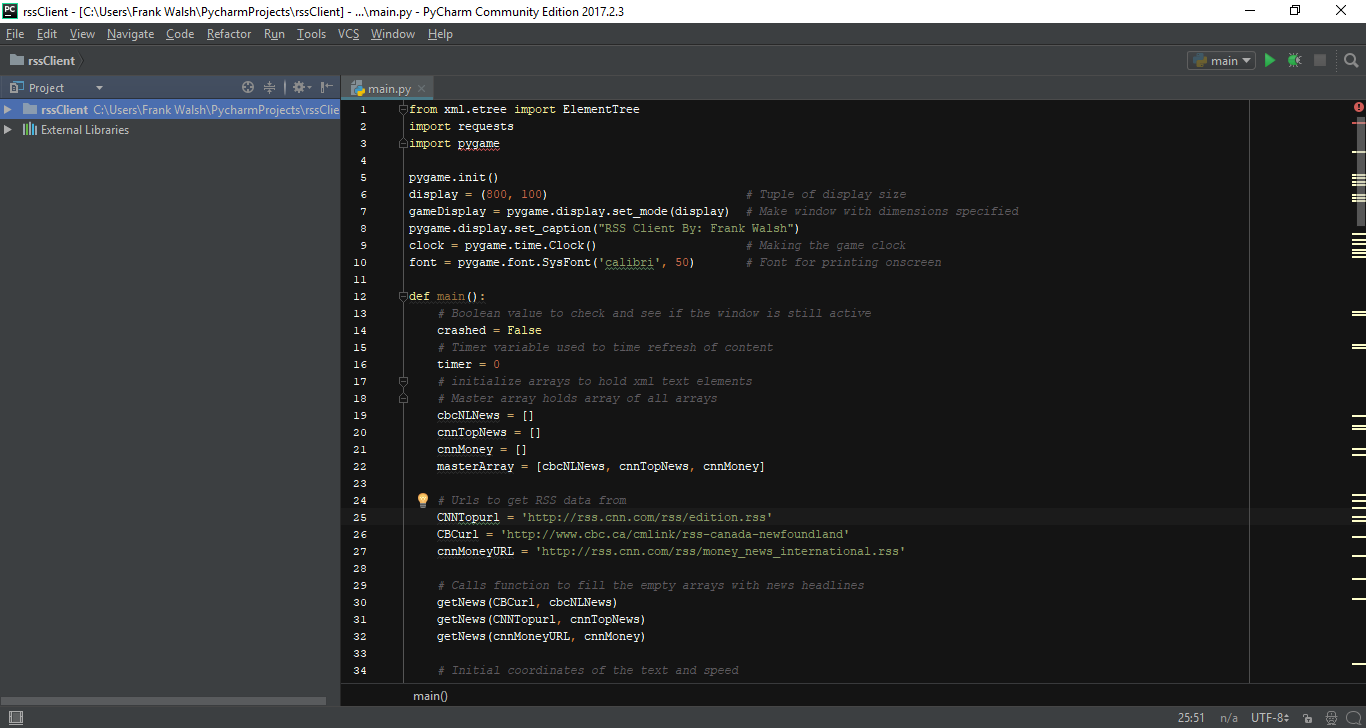This screenshot has height=728, width=1366.
Task: Hide the Project tool window panel
Action: tap(327, 88)
